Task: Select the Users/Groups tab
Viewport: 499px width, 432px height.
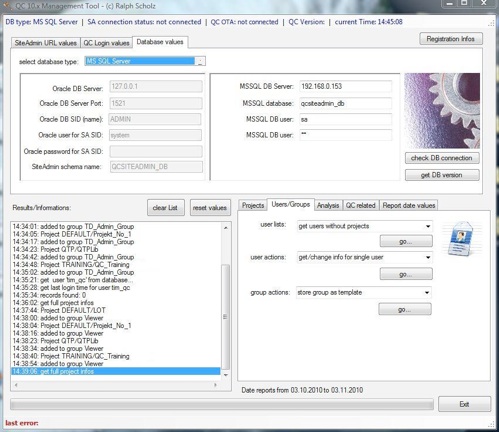Action: 291,204
